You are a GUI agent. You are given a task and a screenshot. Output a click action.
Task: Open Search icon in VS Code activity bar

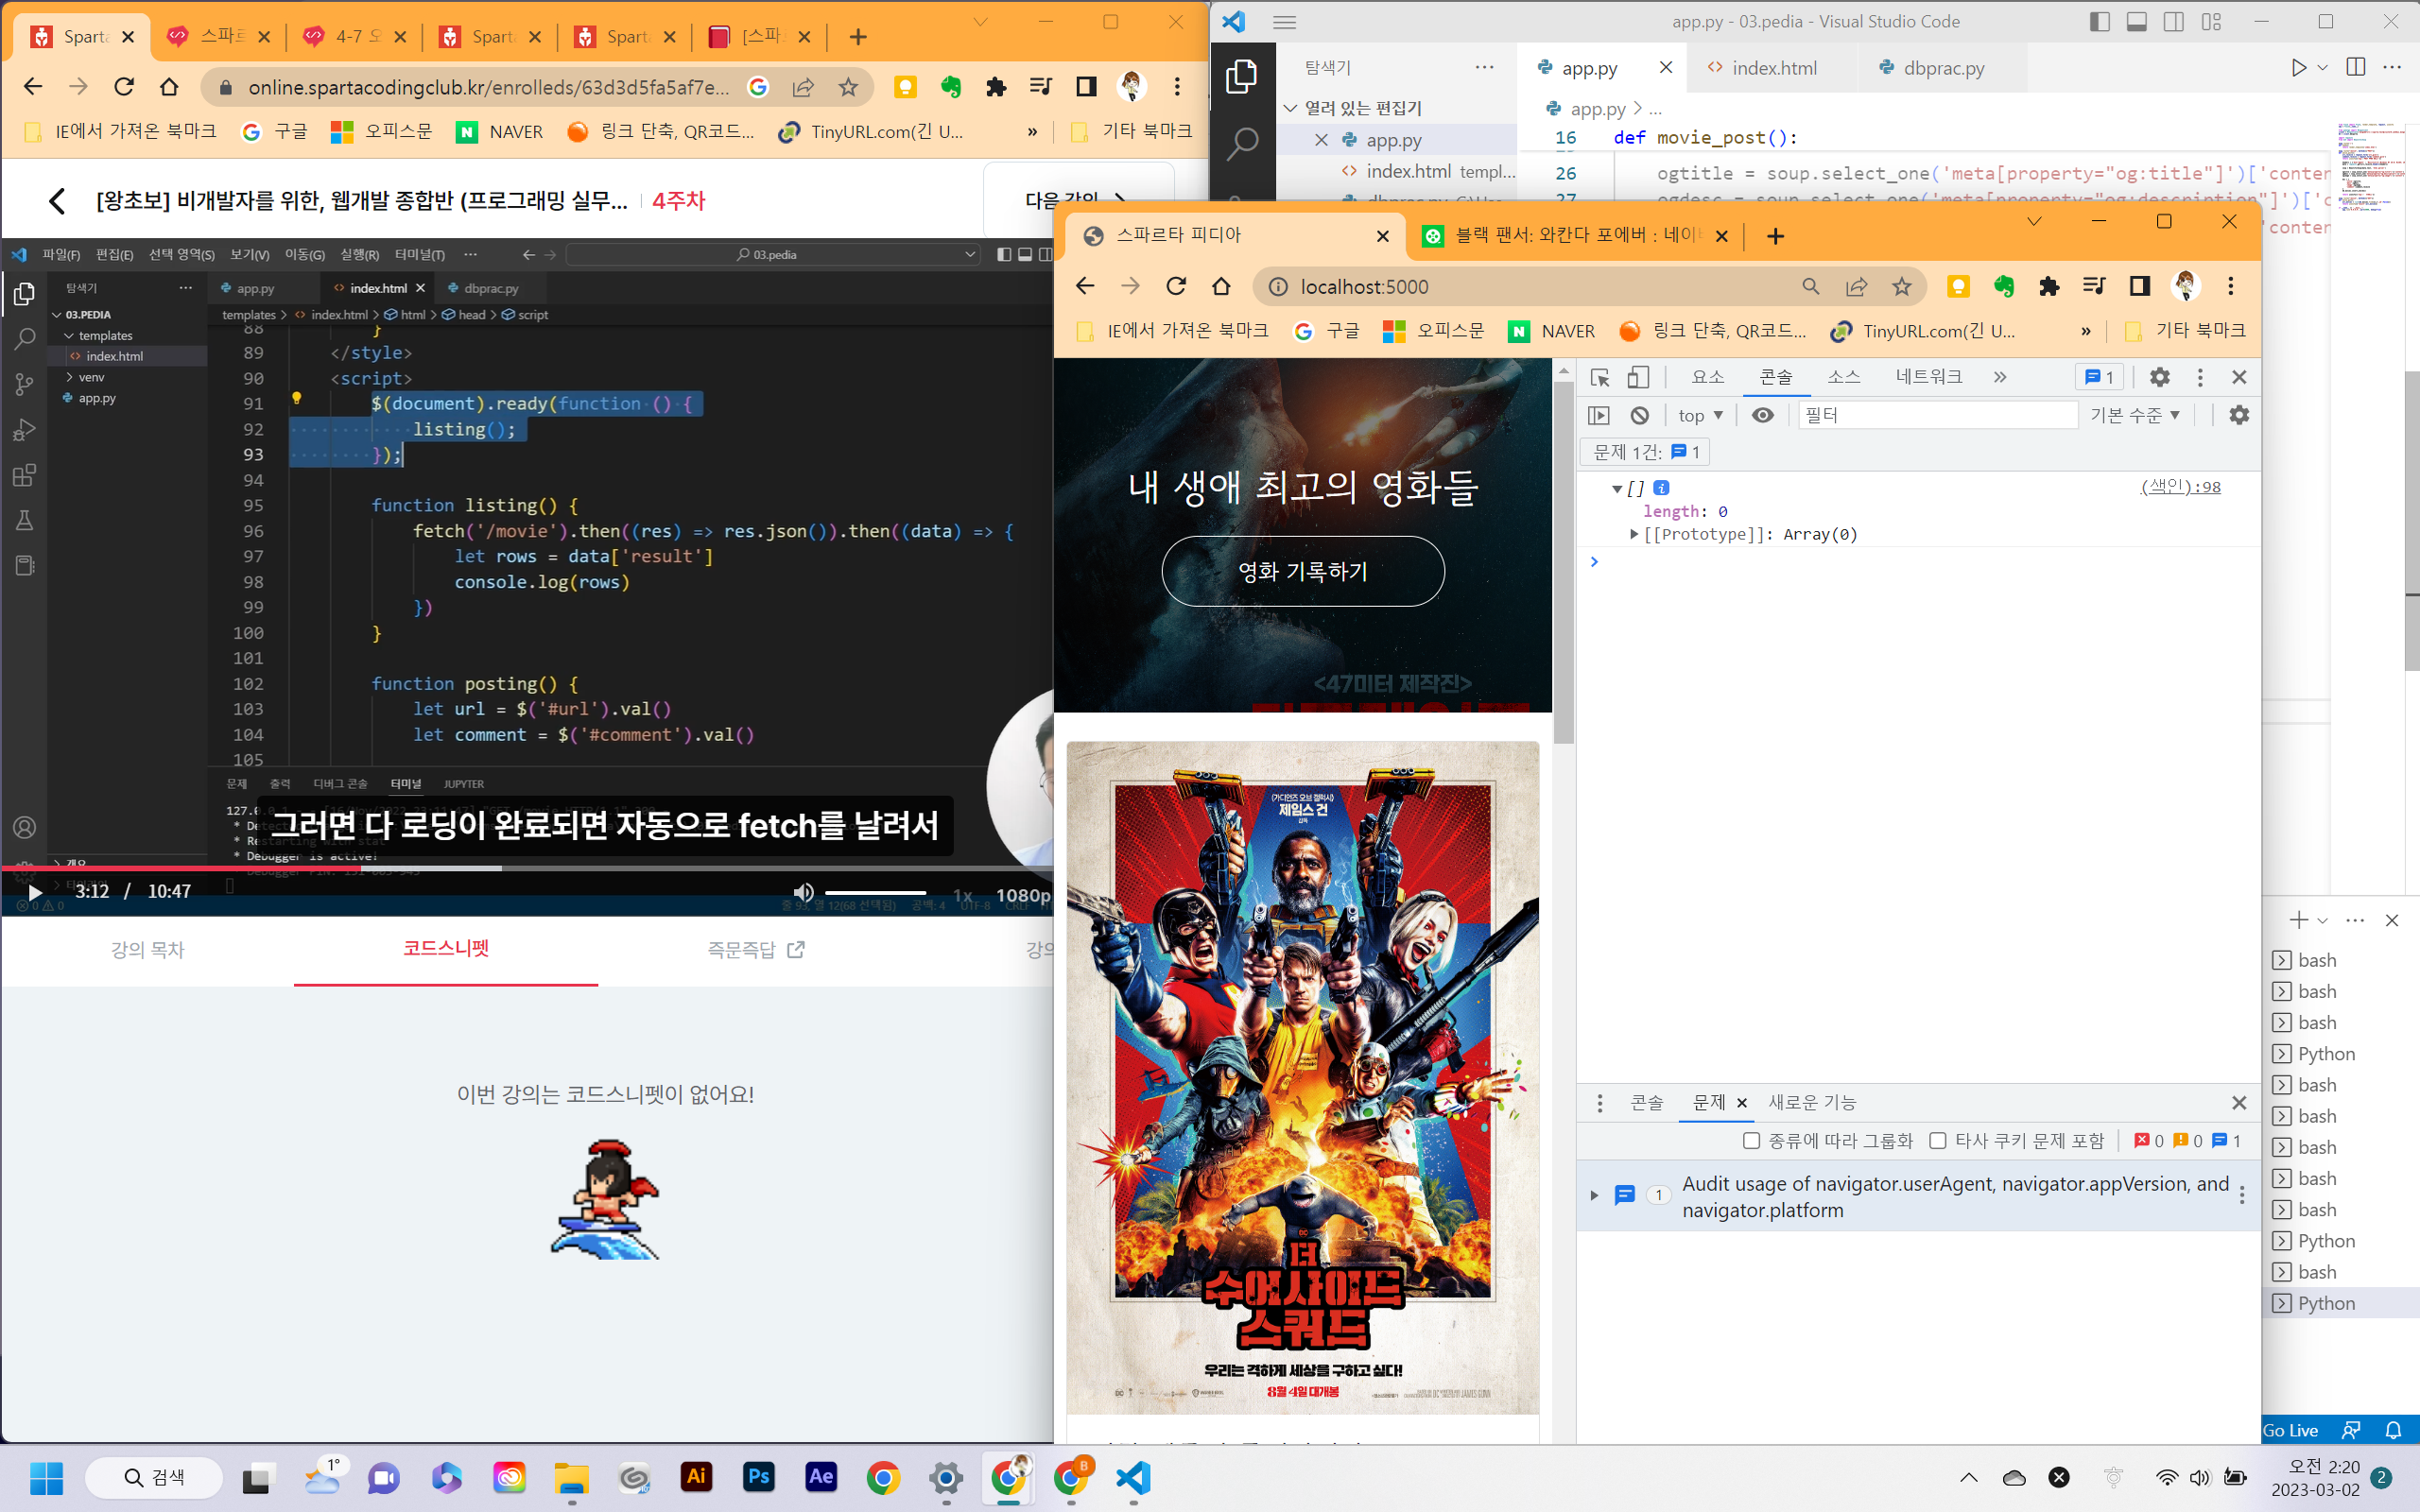[x=1242, y=143]
